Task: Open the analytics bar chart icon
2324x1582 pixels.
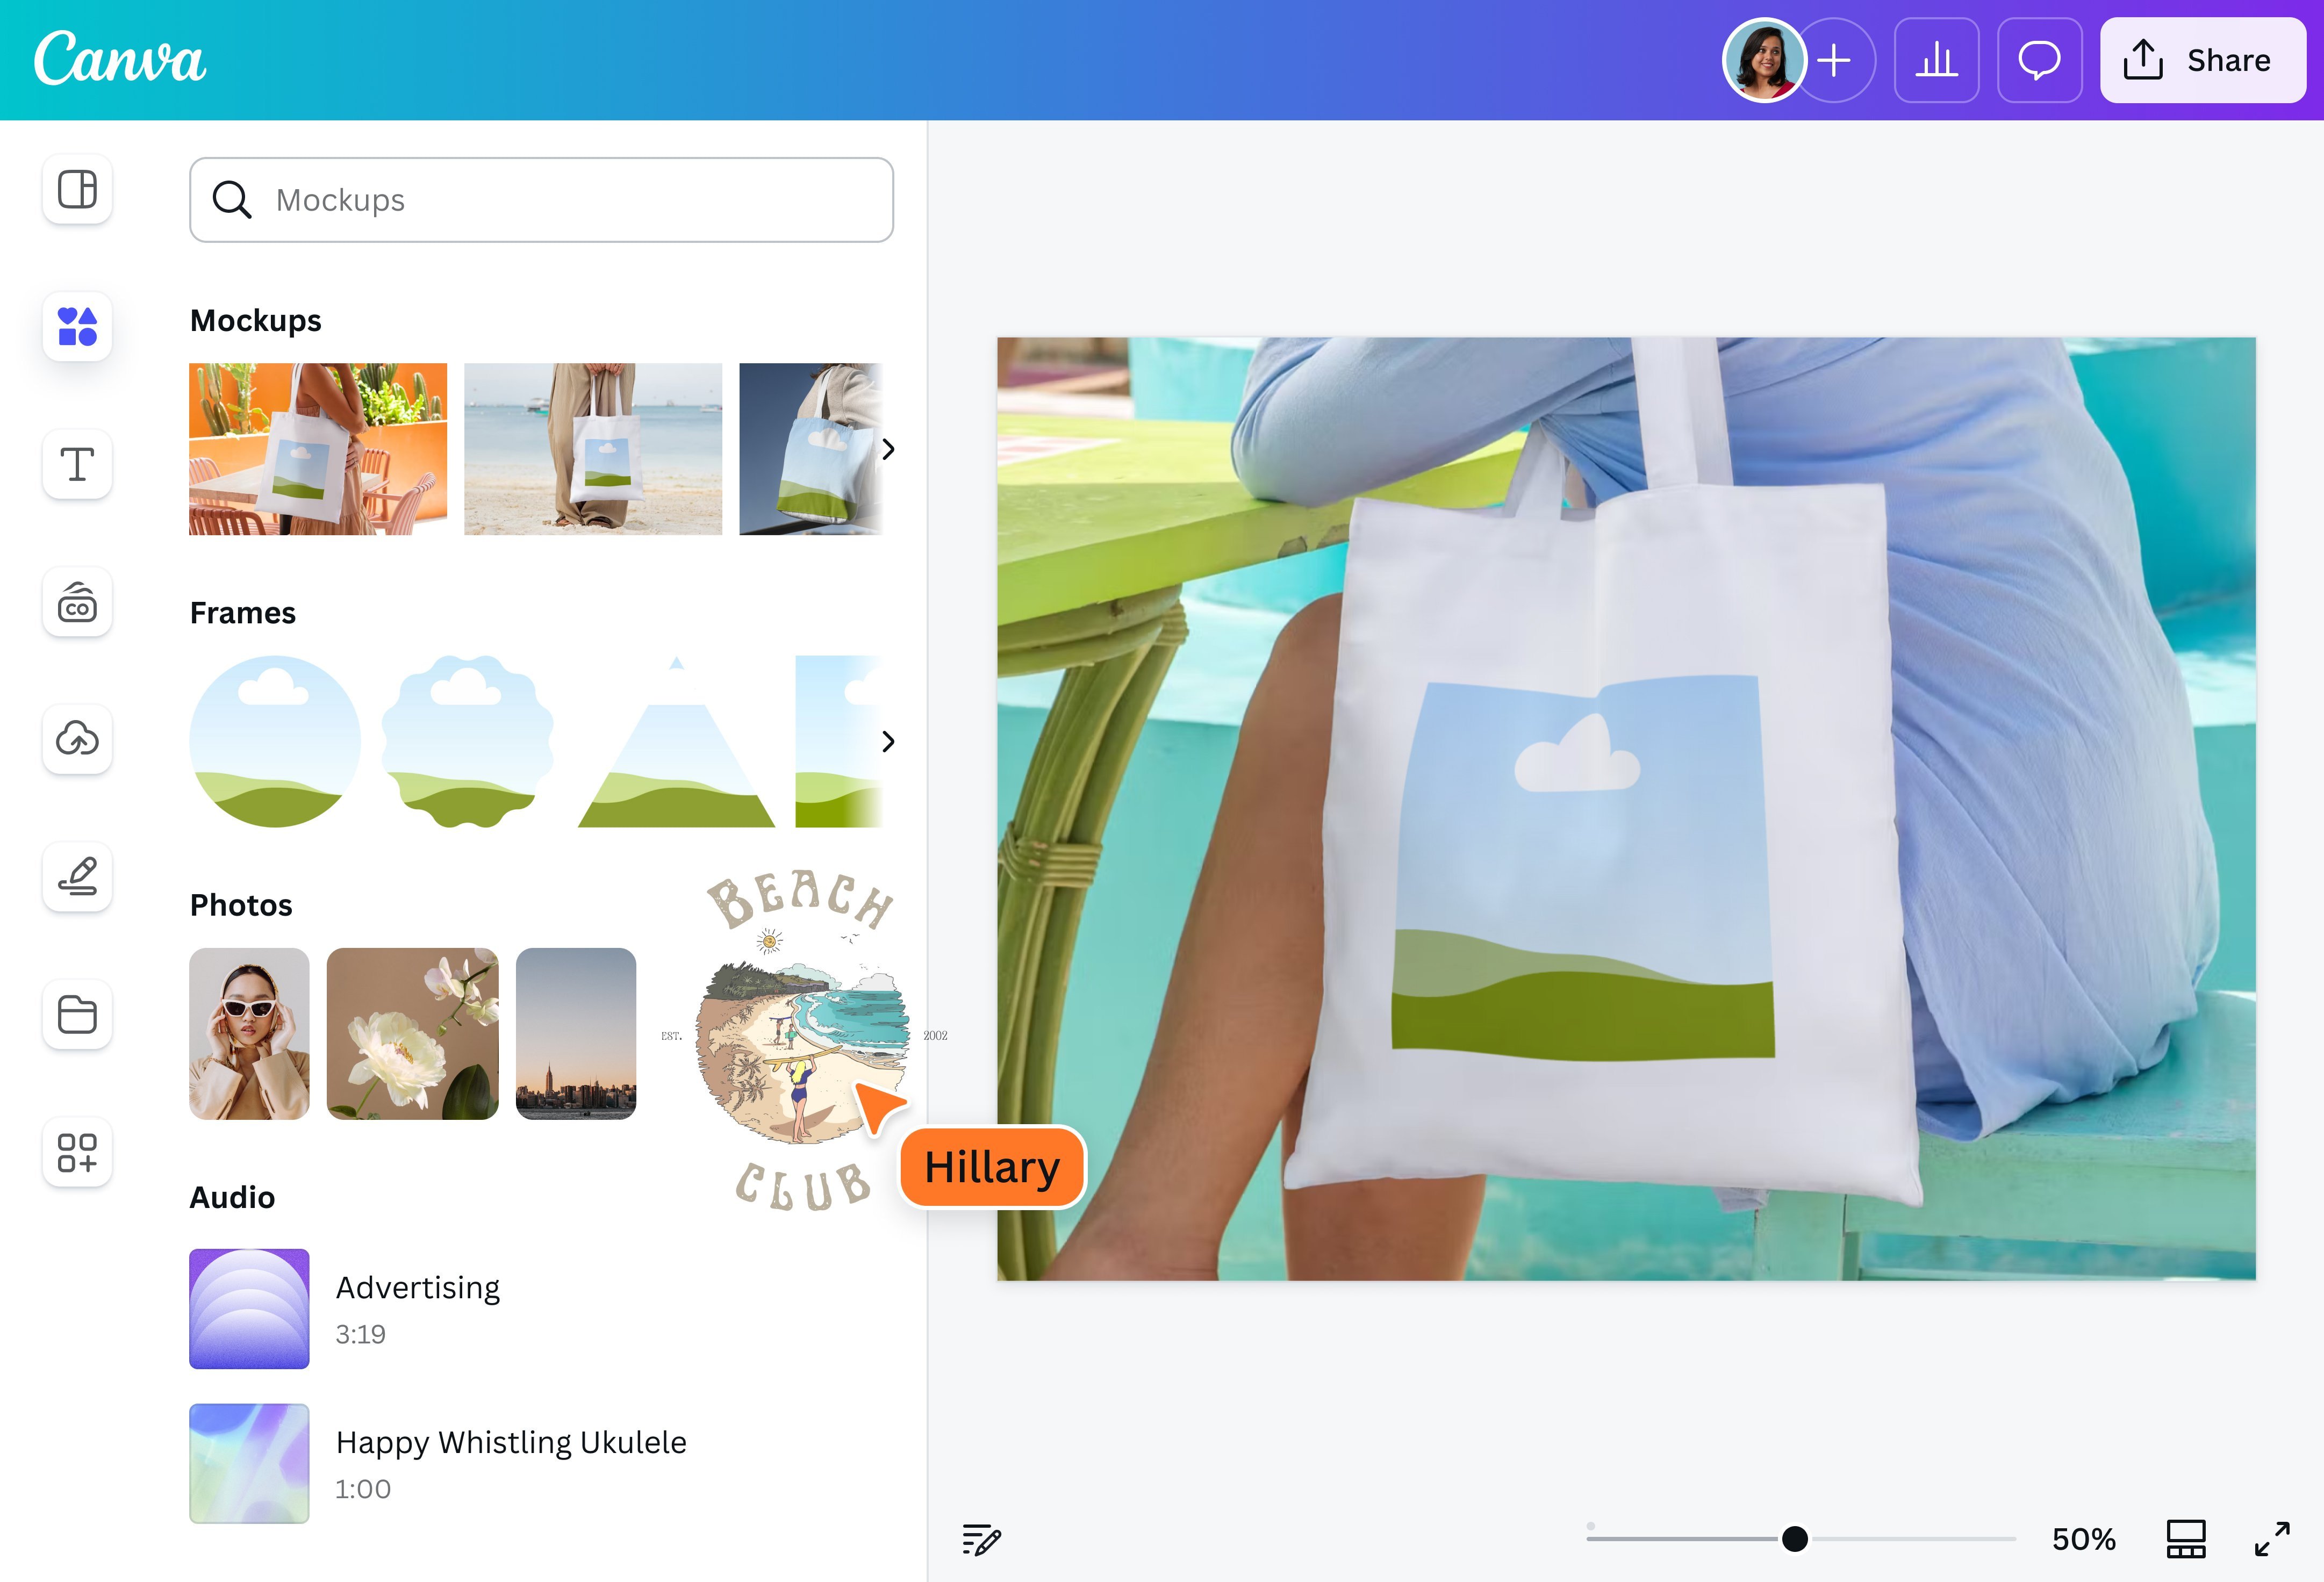Action: [1936, 60]
